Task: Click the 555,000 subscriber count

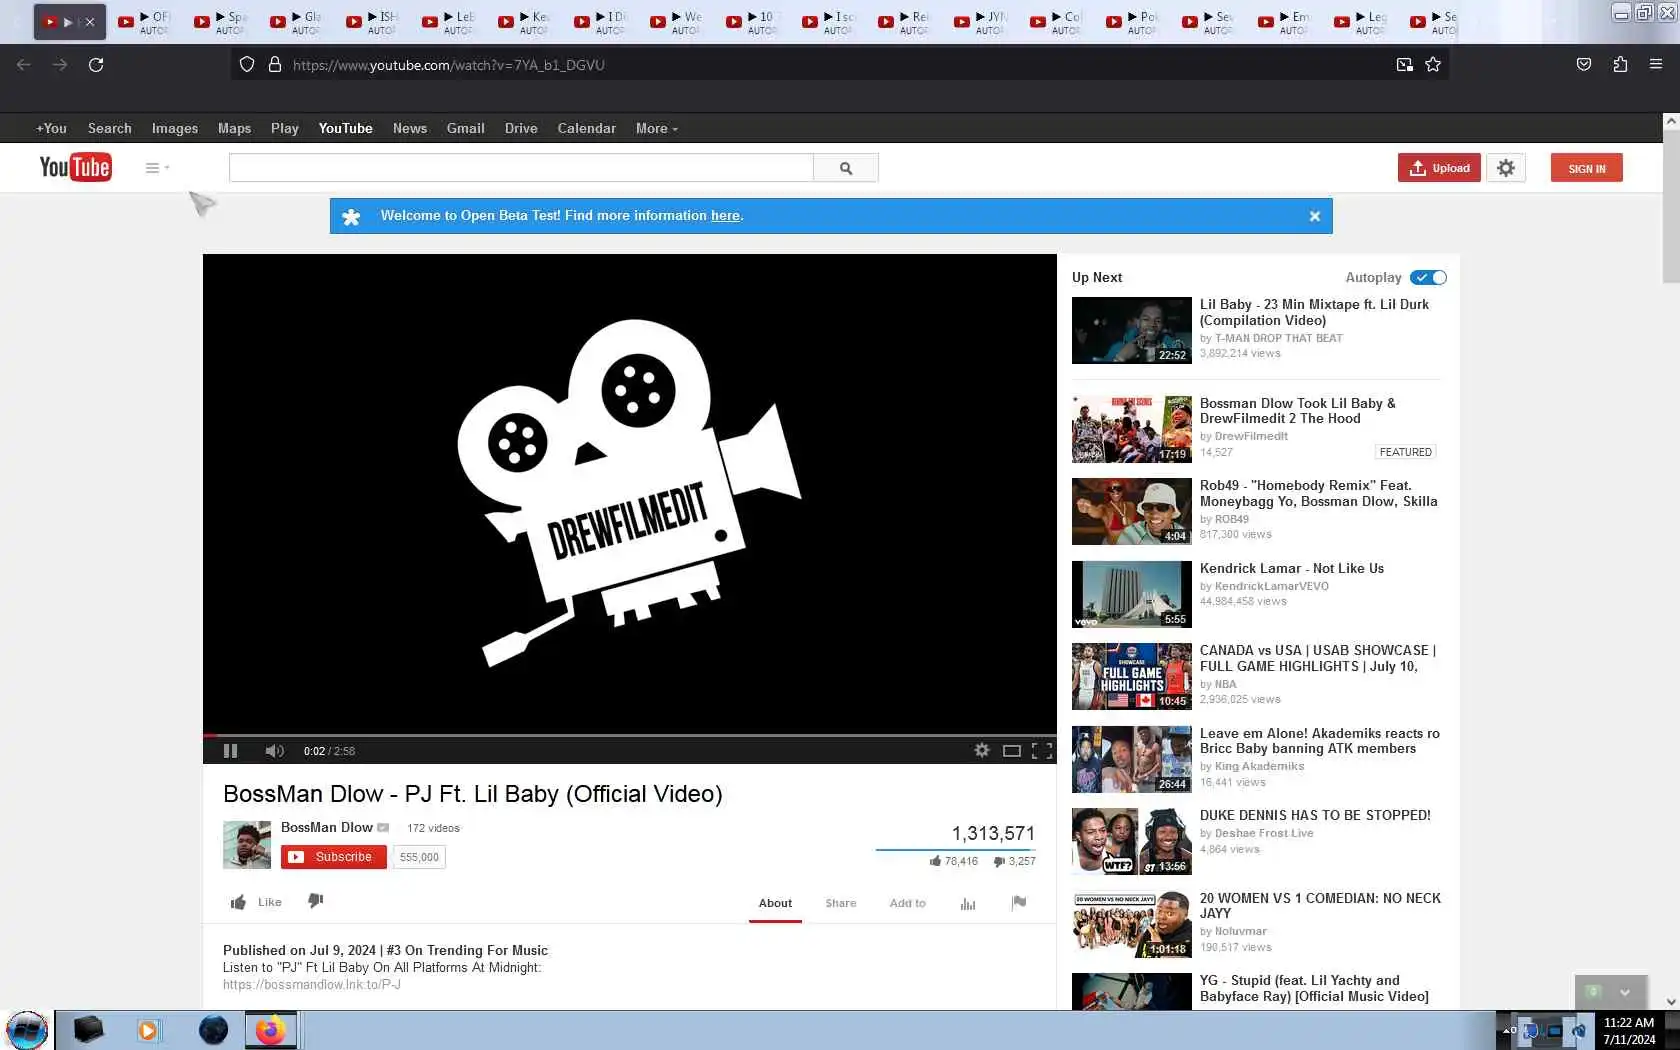Action: [419, 857]
